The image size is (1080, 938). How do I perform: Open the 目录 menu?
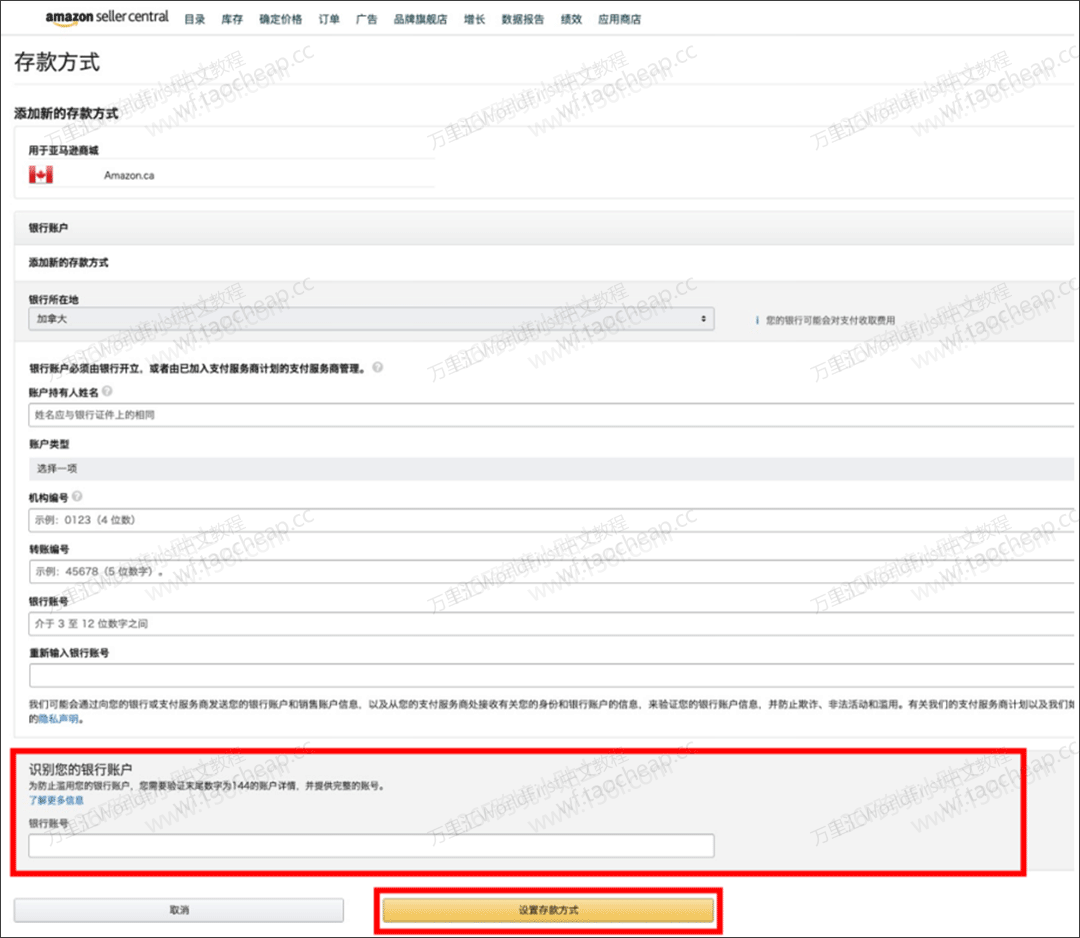[195, 19]
